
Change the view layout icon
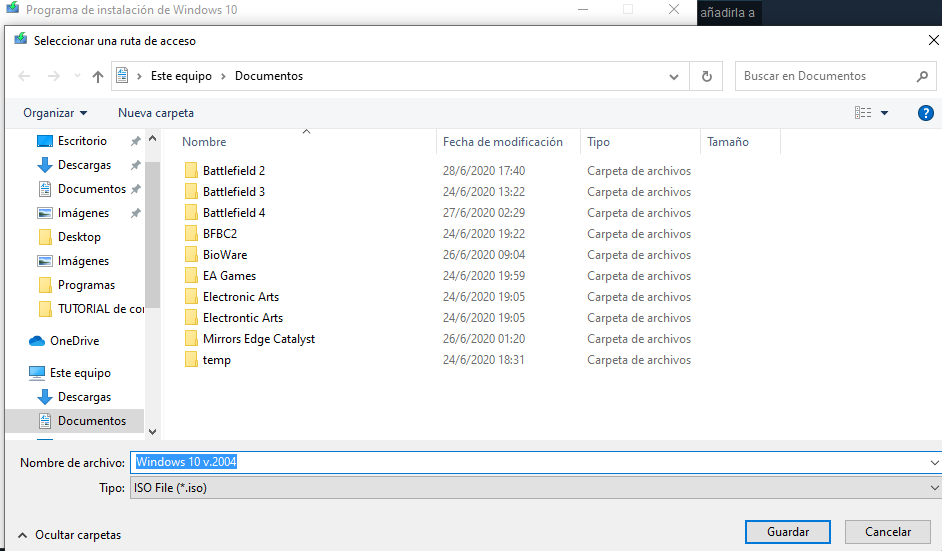(863, 113)
